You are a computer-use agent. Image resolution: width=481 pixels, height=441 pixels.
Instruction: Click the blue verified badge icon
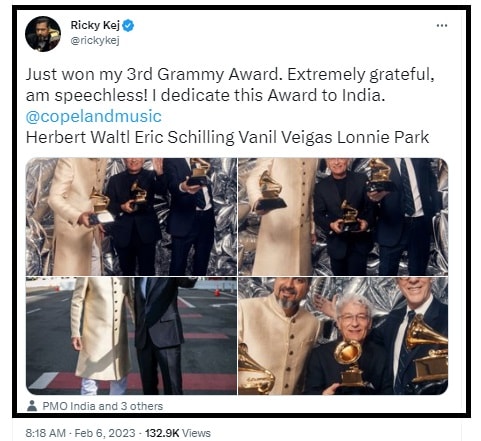tap(128, 25)
